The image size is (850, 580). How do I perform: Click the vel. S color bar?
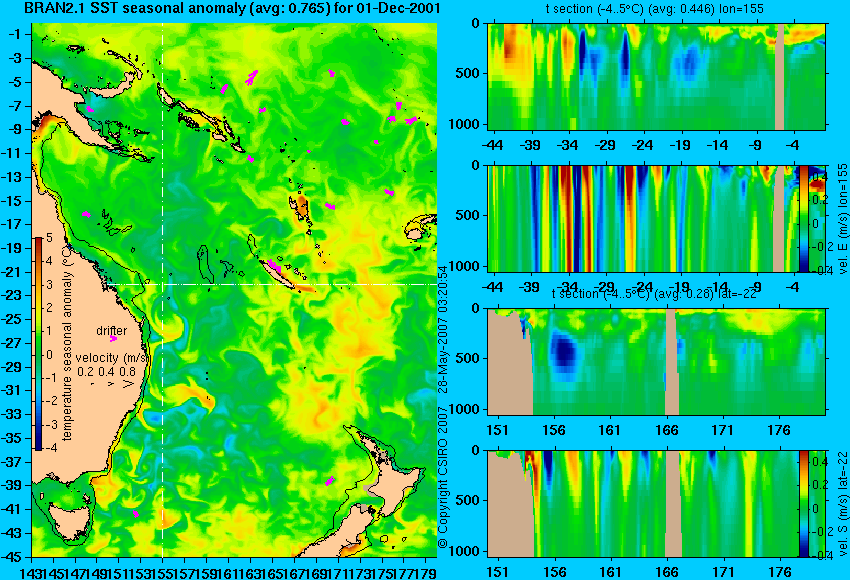pos(804,504)
